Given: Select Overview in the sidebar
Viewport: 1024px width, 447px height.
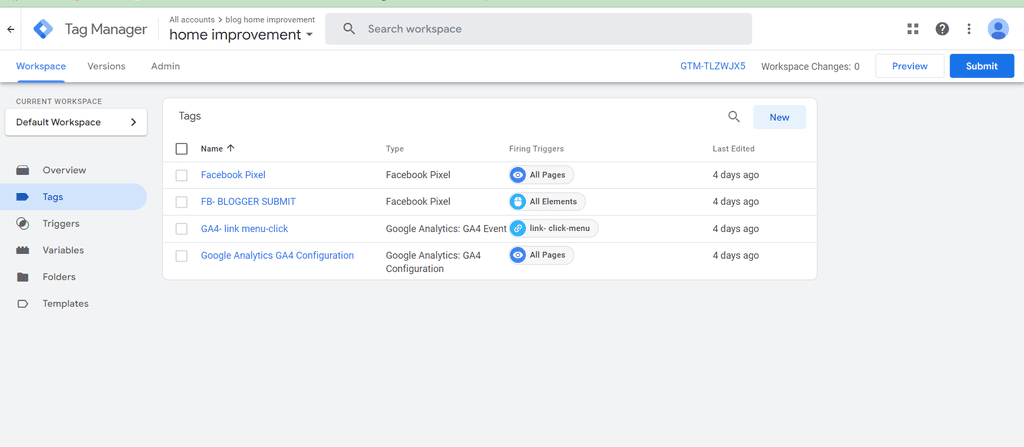Looking at the screenshot, I should click(64, 170).
